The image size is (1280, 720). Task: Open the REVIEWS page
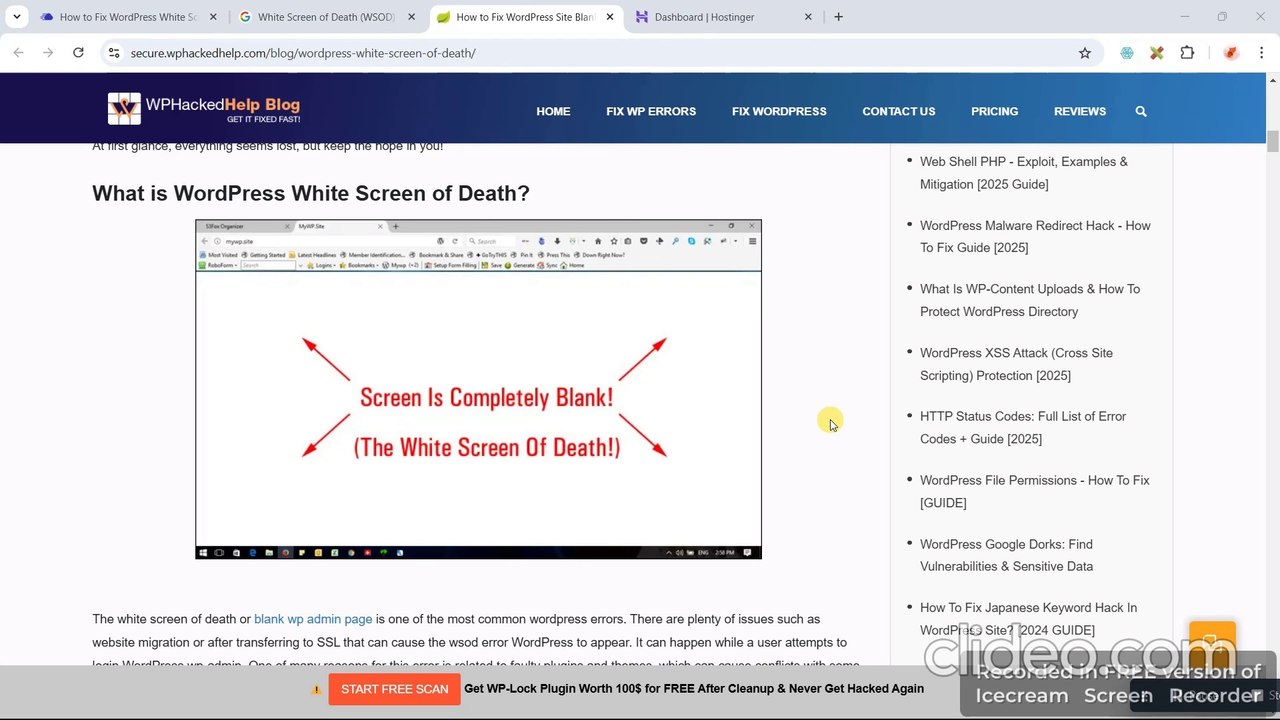coord(1080,111)
